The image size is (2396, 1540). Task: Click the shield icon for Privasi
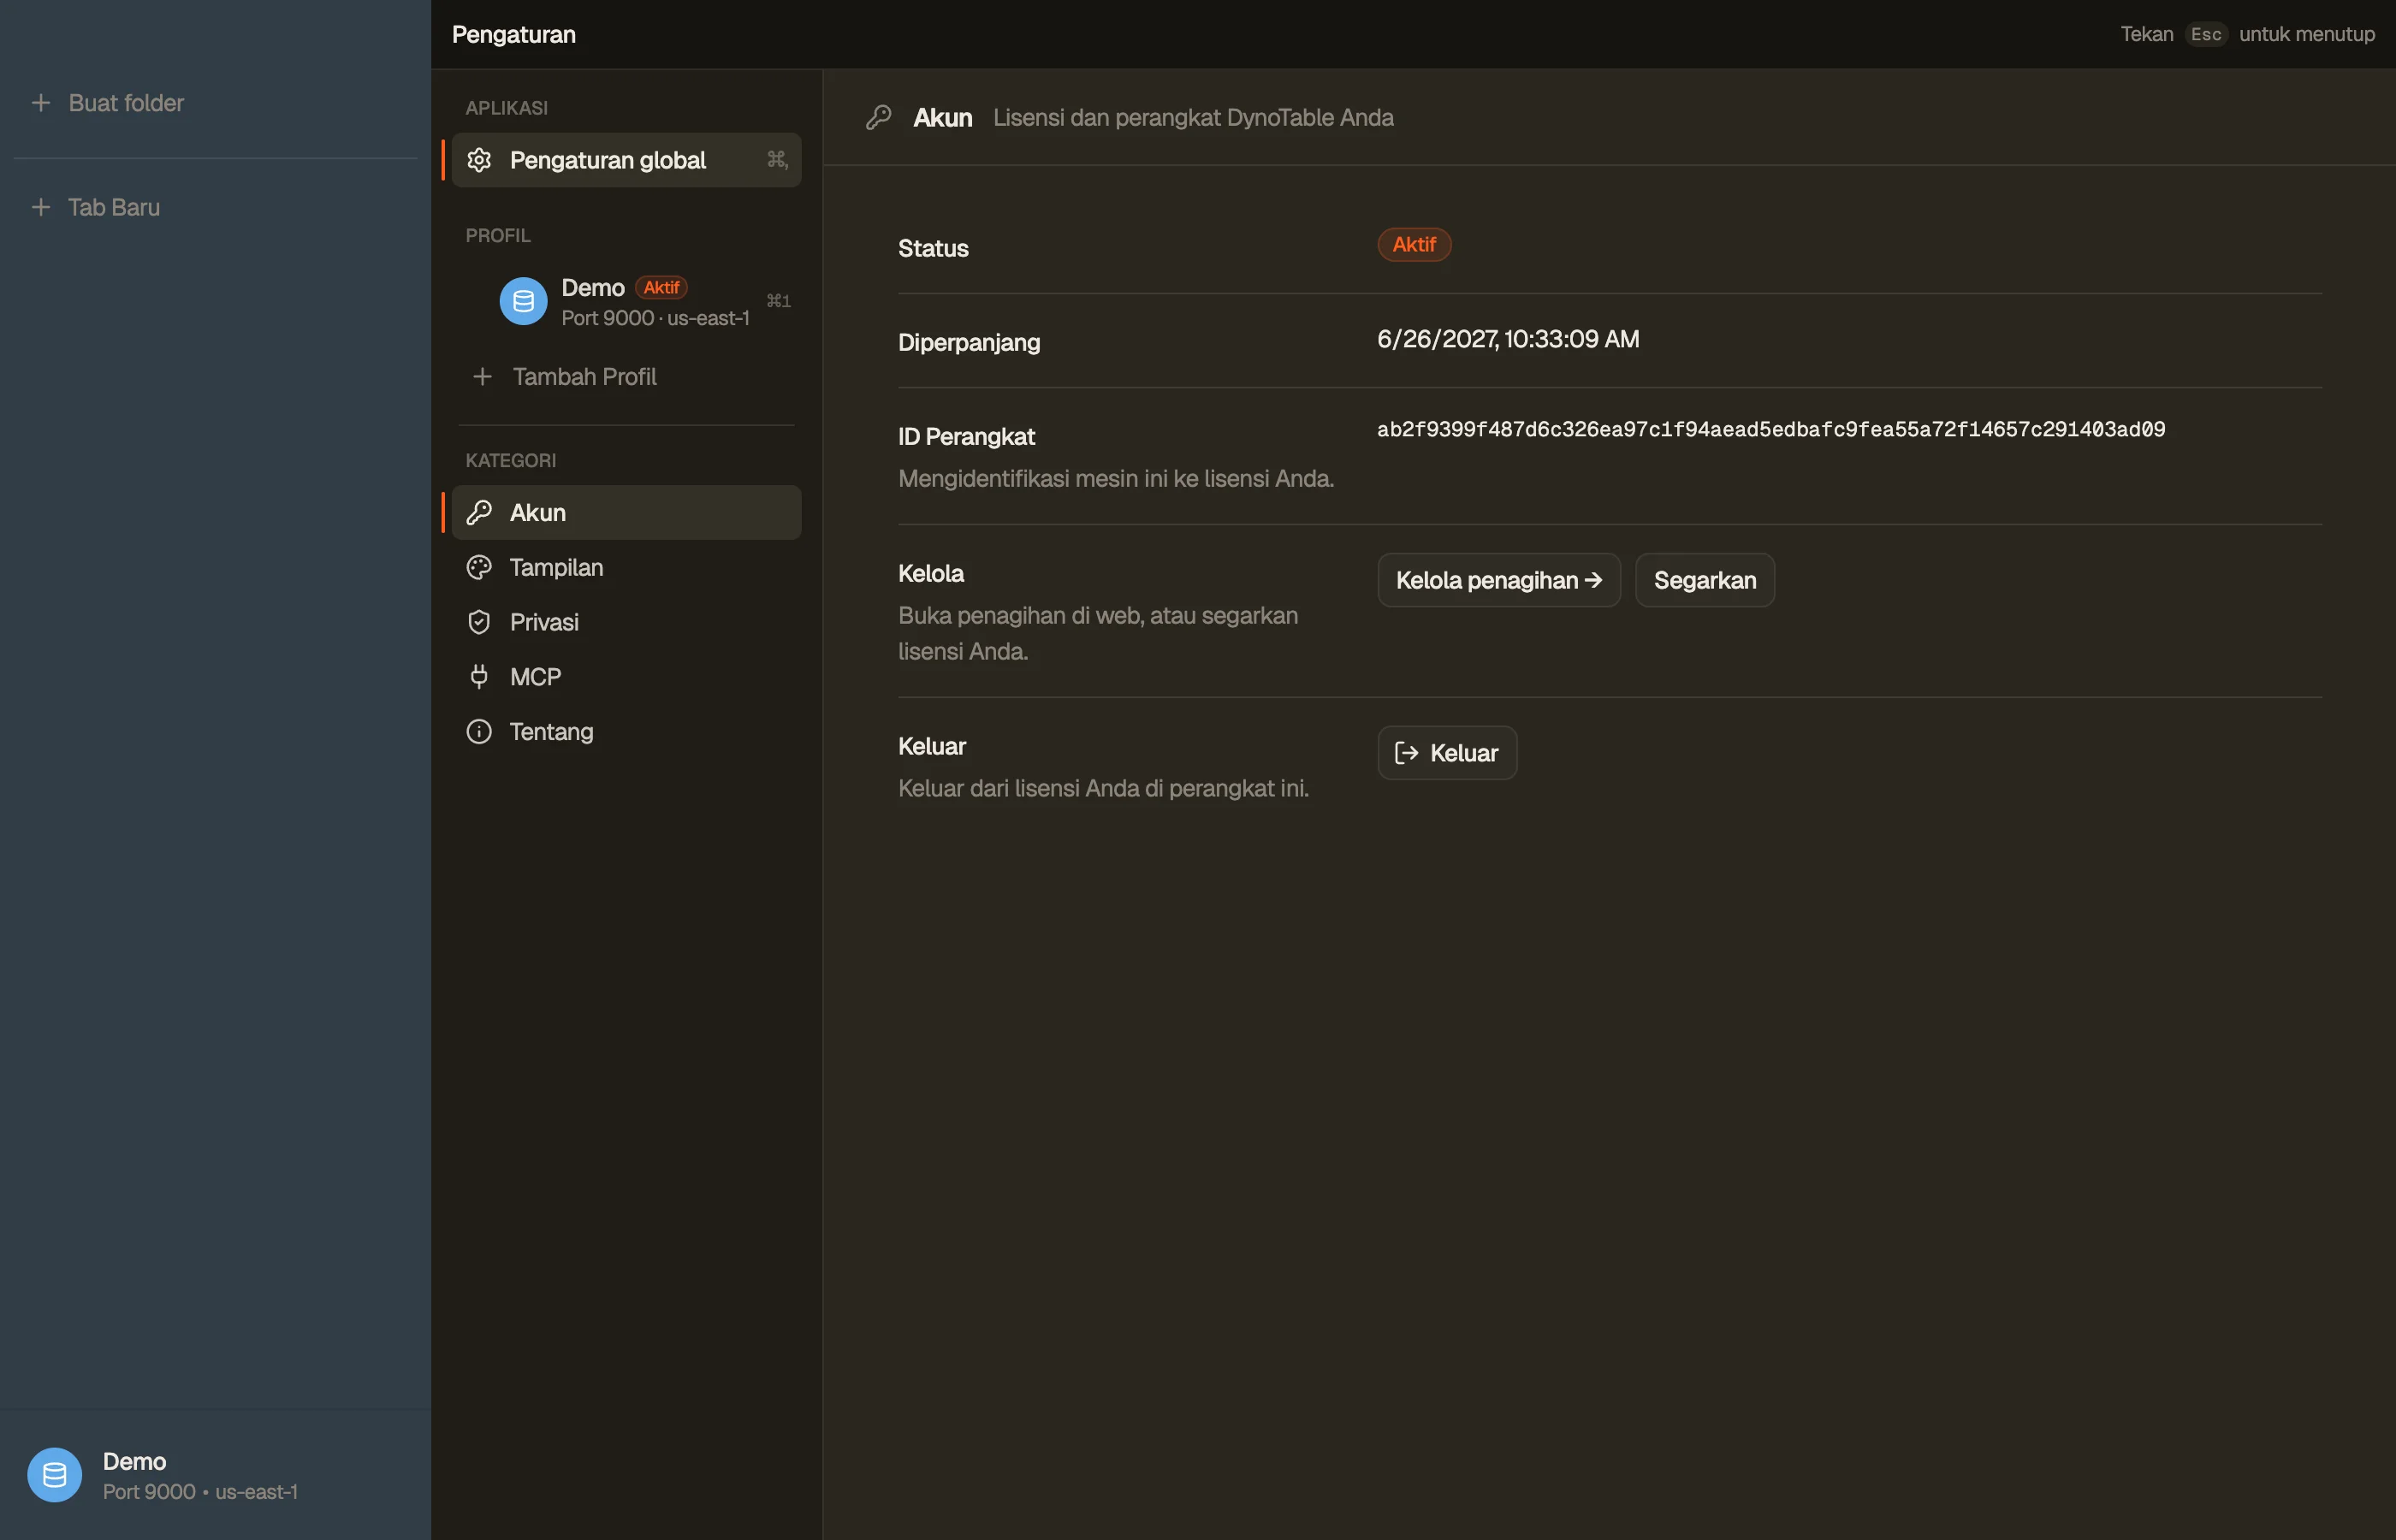(x=479, y=622)
